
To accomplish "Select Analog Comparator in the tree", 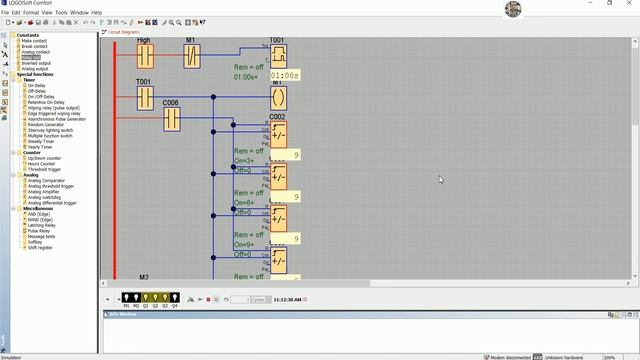I will [x=46, y=181].
